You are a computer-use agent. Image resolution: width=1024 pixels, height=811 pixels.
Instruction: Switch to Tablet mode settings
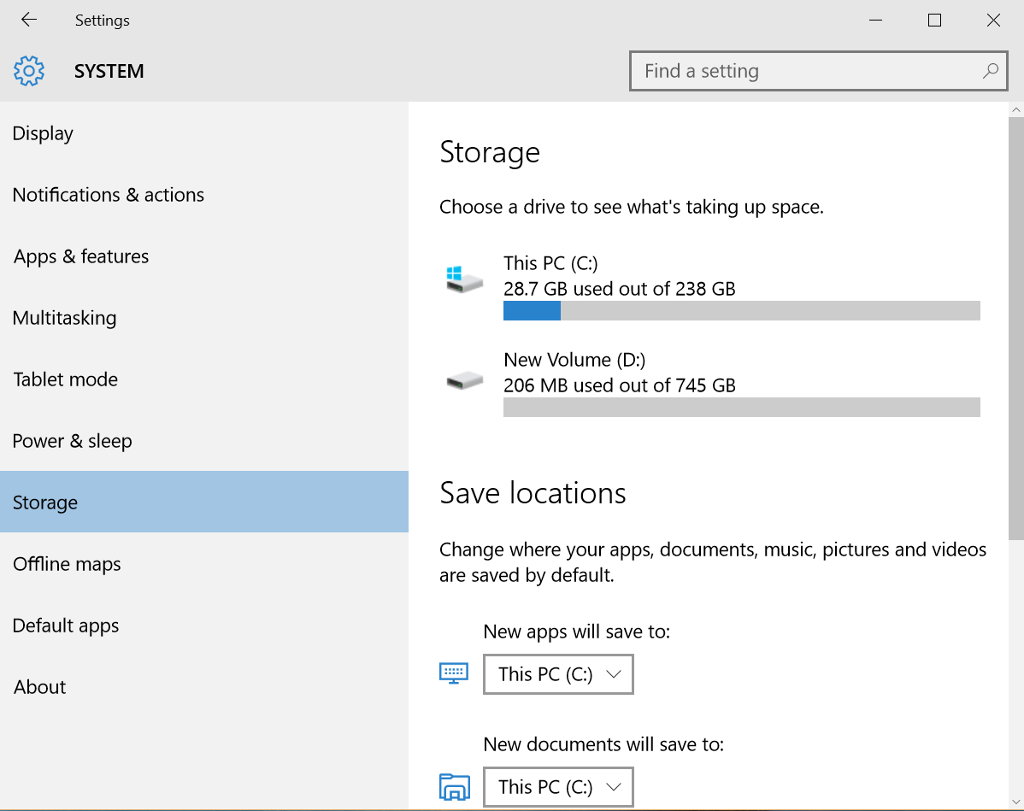click(65, 380)
